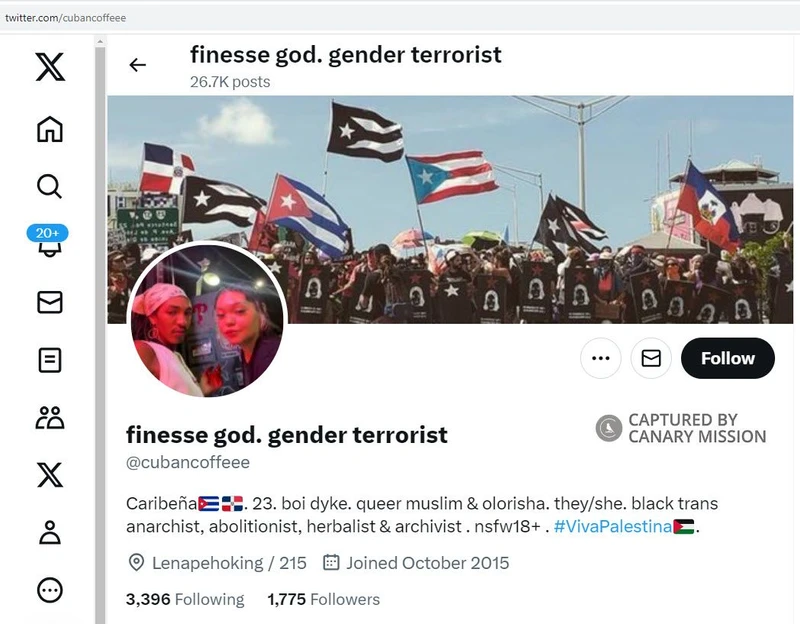Open Premium X icon in lower sidebar
Image resolution: width=800 pixels, height=624 pixels.
[x=50, y=475]
